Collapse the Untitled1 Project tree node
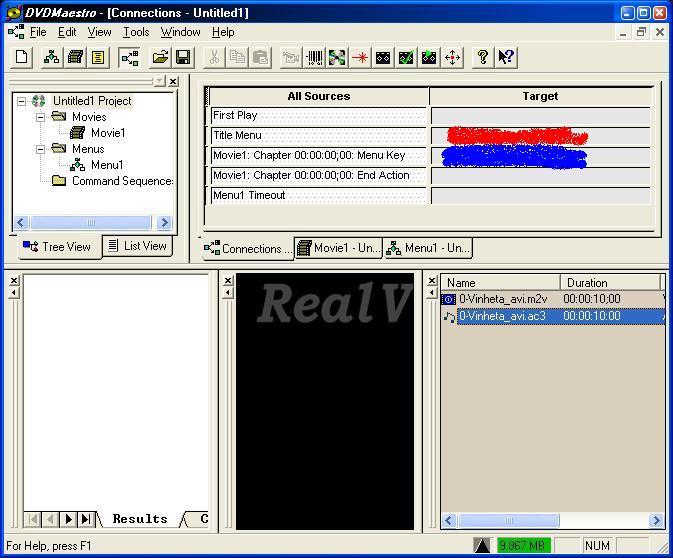673x558 pixels. coord(21,101)
